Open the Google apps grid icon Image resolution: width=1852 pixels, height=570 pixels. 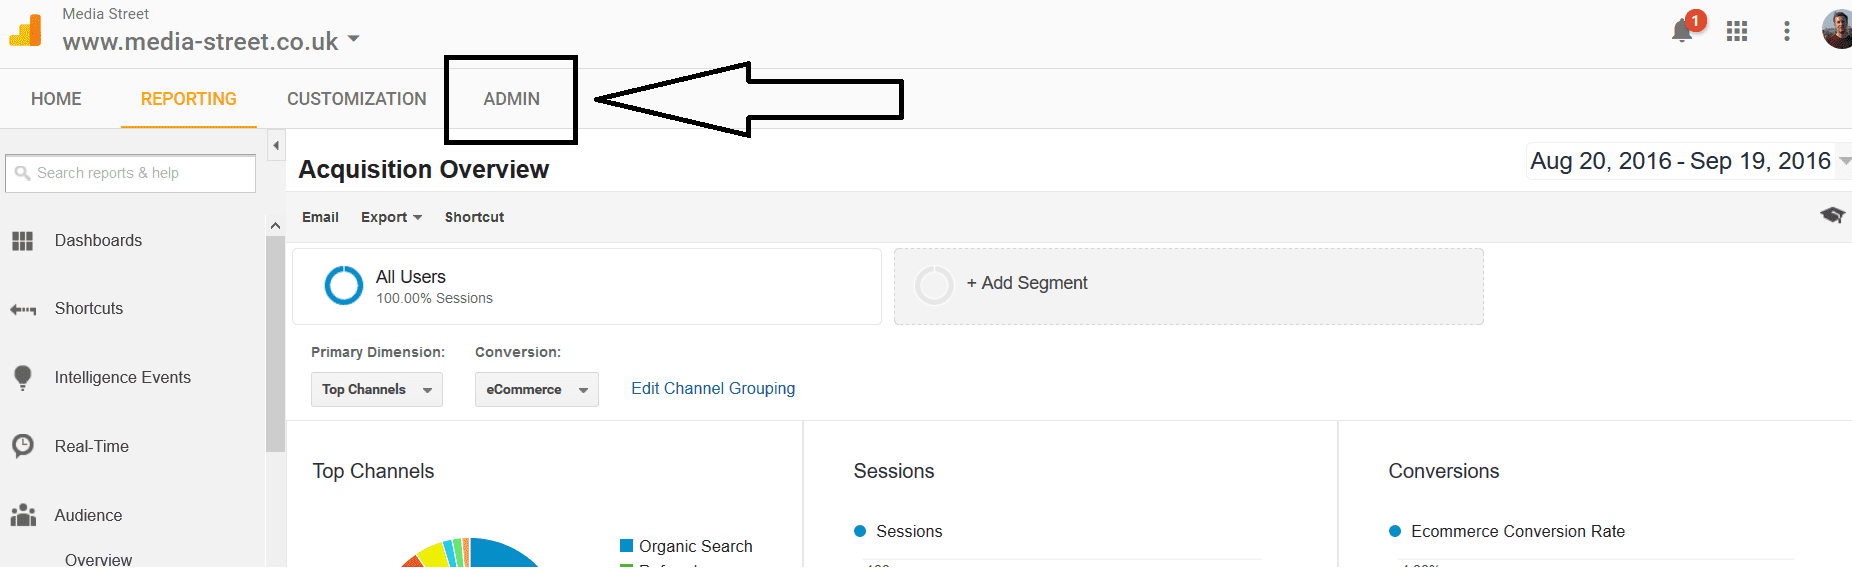[1737, 31]
